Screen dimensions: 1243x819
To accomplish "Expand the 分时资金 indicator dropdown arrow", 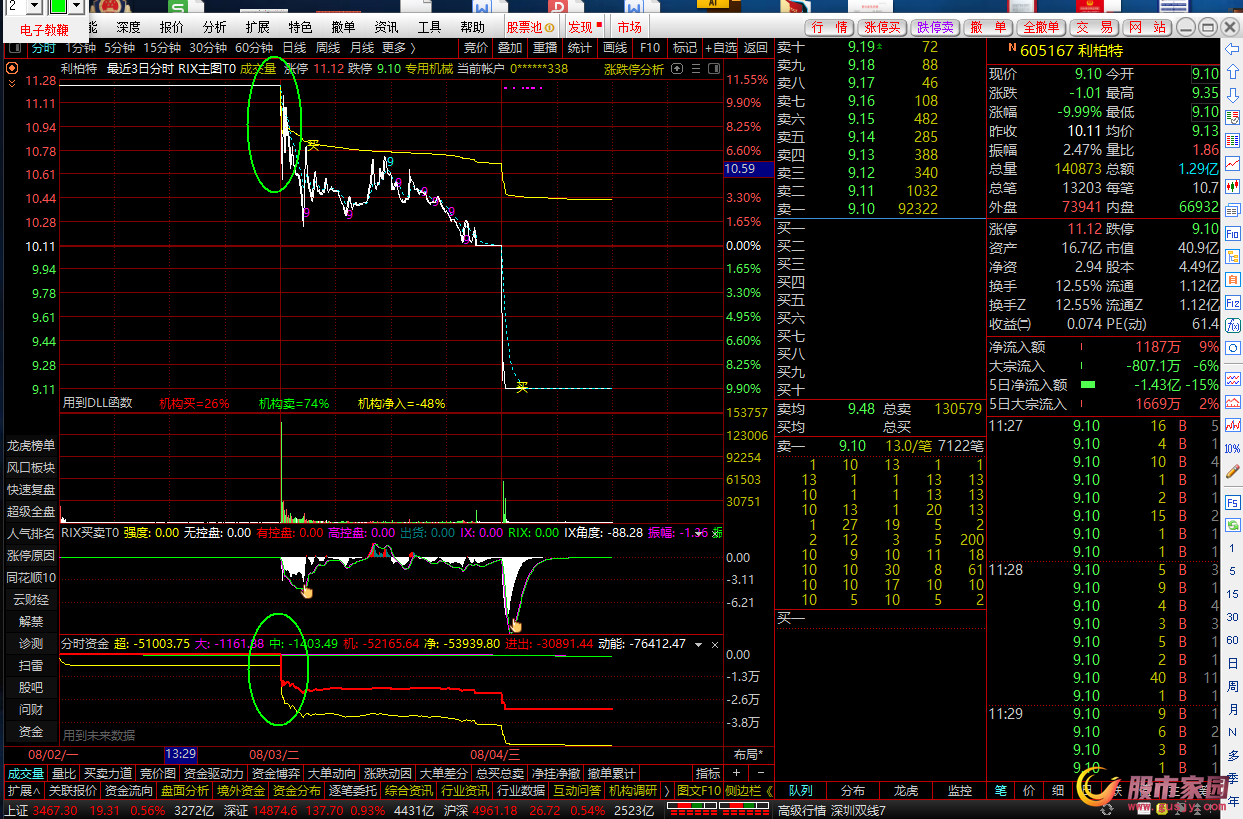I will [x=699, y=644].
